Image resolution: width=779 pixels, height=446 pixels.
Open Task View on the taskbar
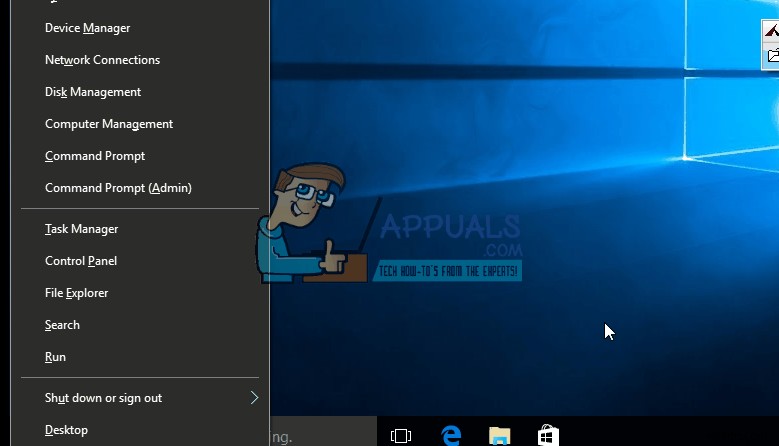coord(401,436)
